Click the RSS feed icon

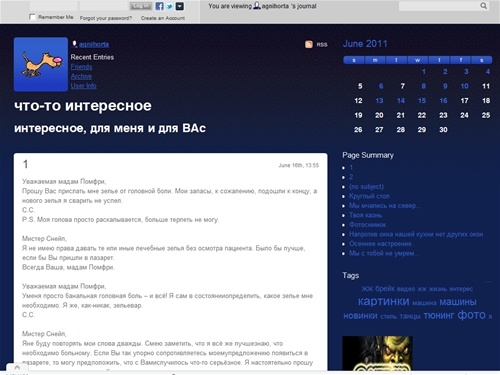309,44
